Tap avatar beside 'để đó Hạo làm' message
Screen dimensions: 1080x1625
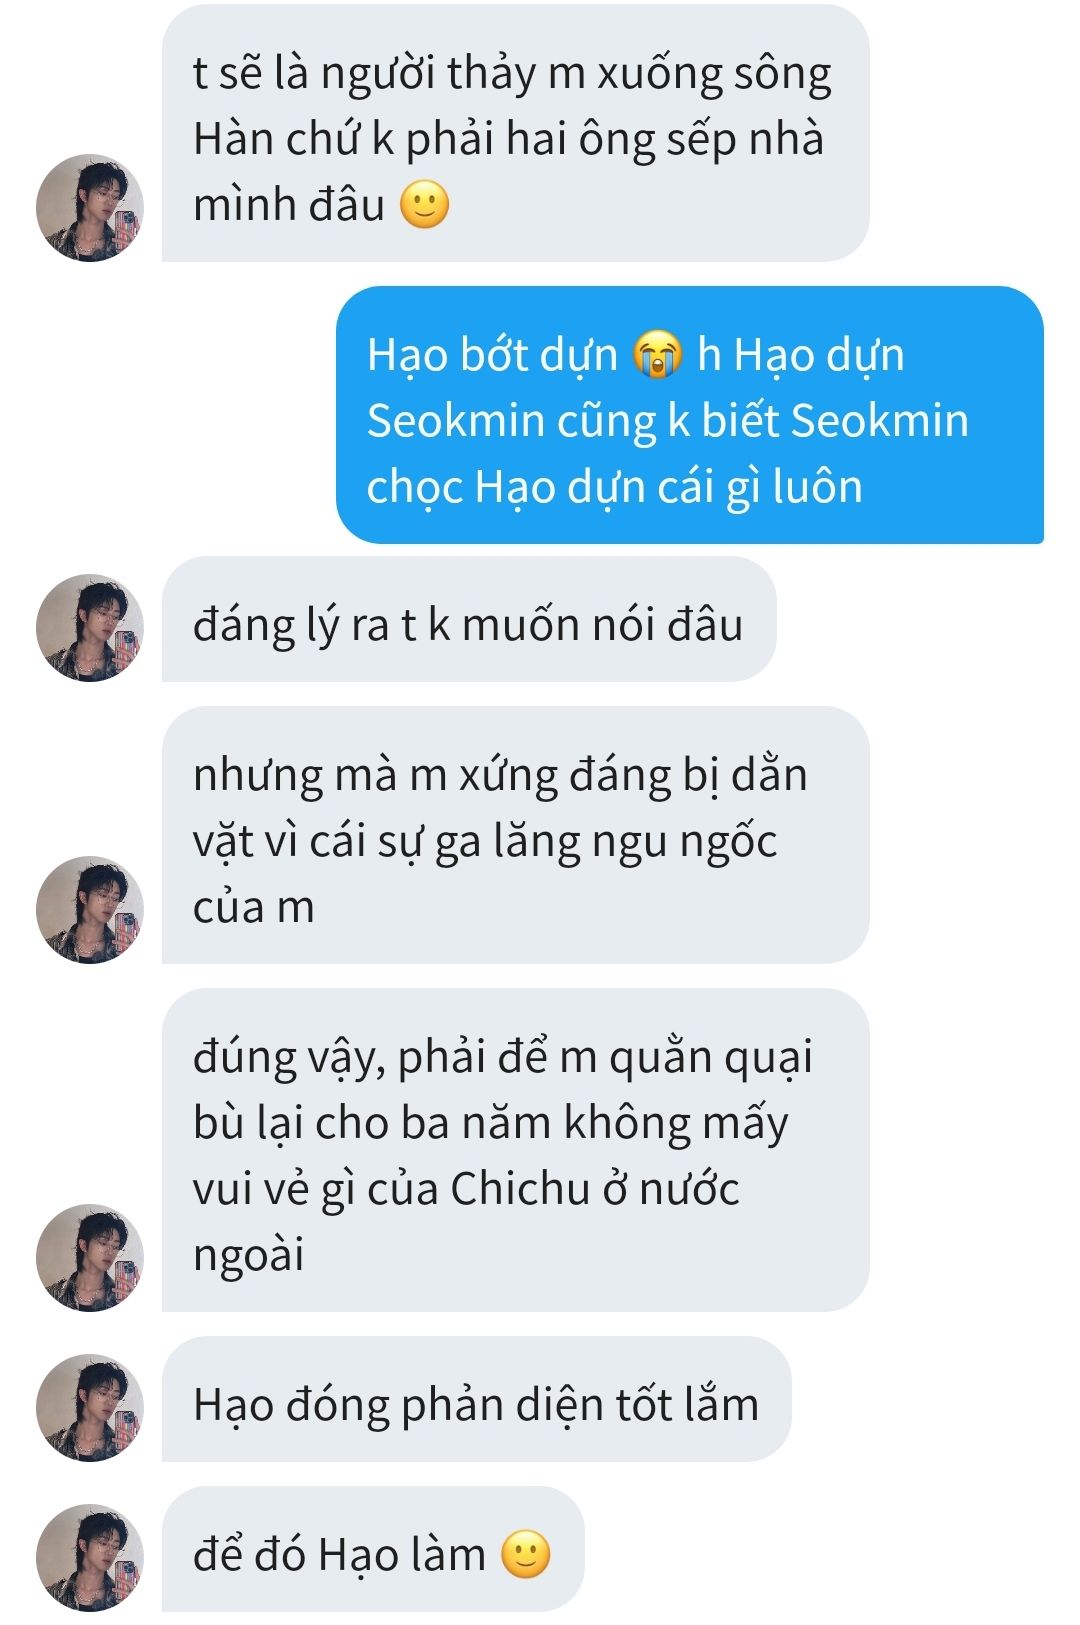pyautogui.click(x=90, y=1558)
